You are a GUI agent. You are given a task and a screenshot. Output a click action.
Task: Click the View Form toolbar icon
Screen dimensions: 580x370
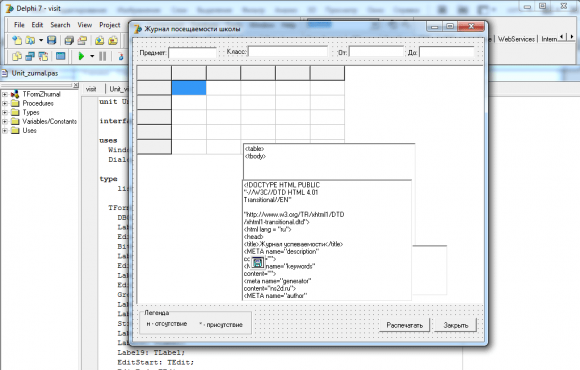click(x=30, y=56)
